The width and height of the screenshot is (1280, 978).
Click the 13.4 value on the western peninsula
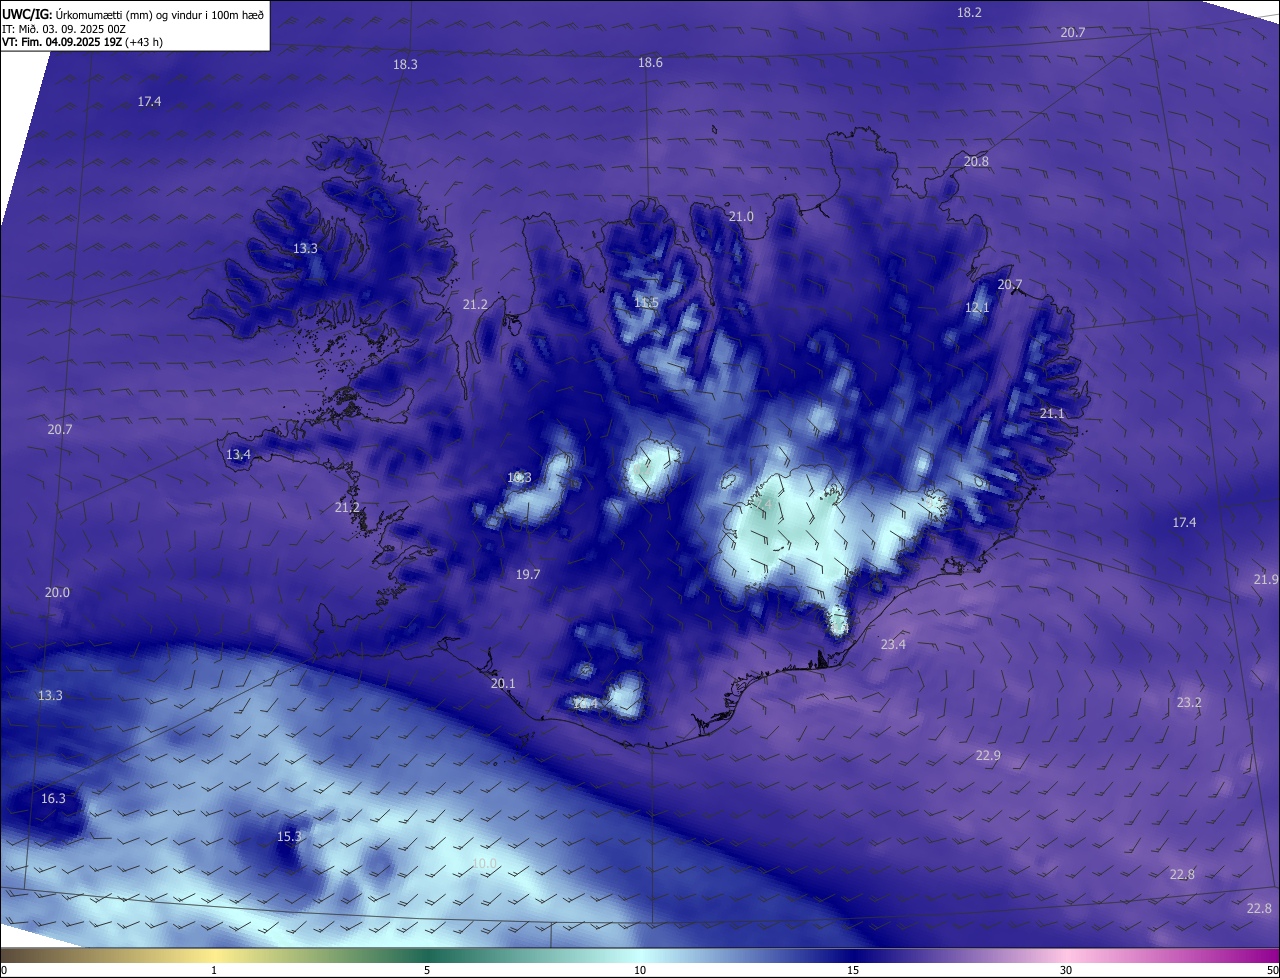238,454
